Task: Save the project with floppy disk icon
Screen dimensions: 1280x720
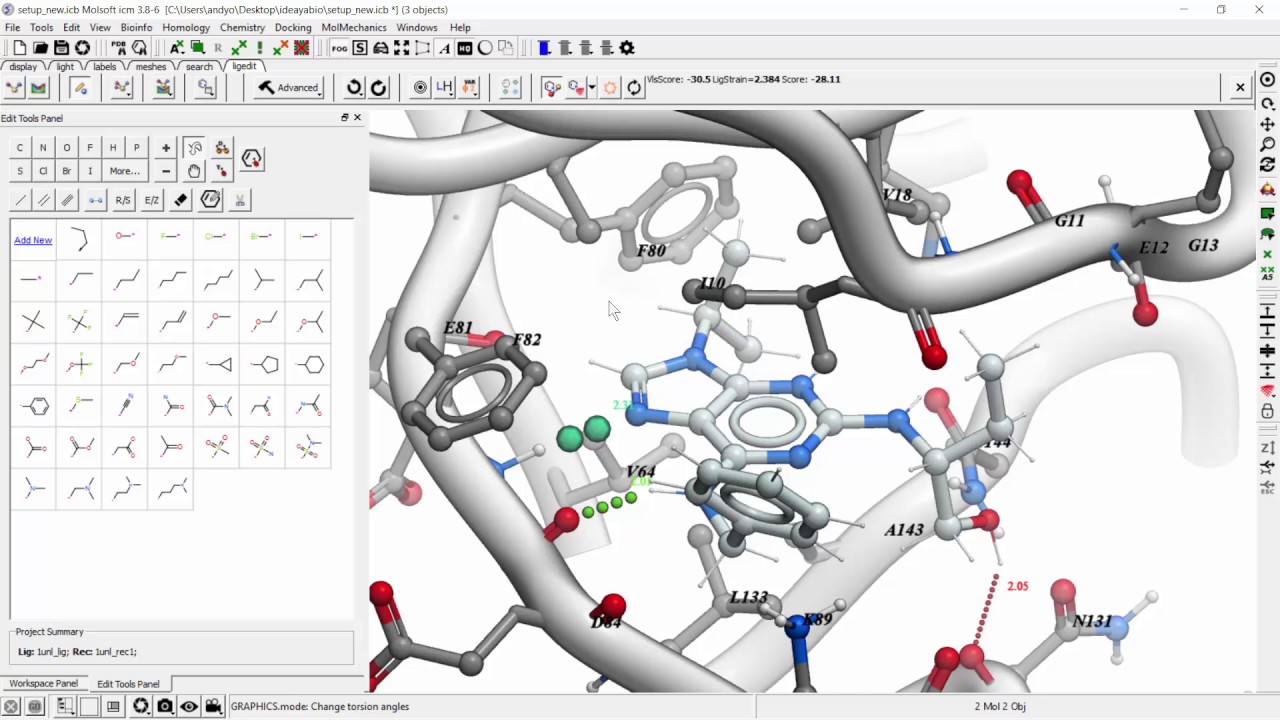Action: click(61, 48)
